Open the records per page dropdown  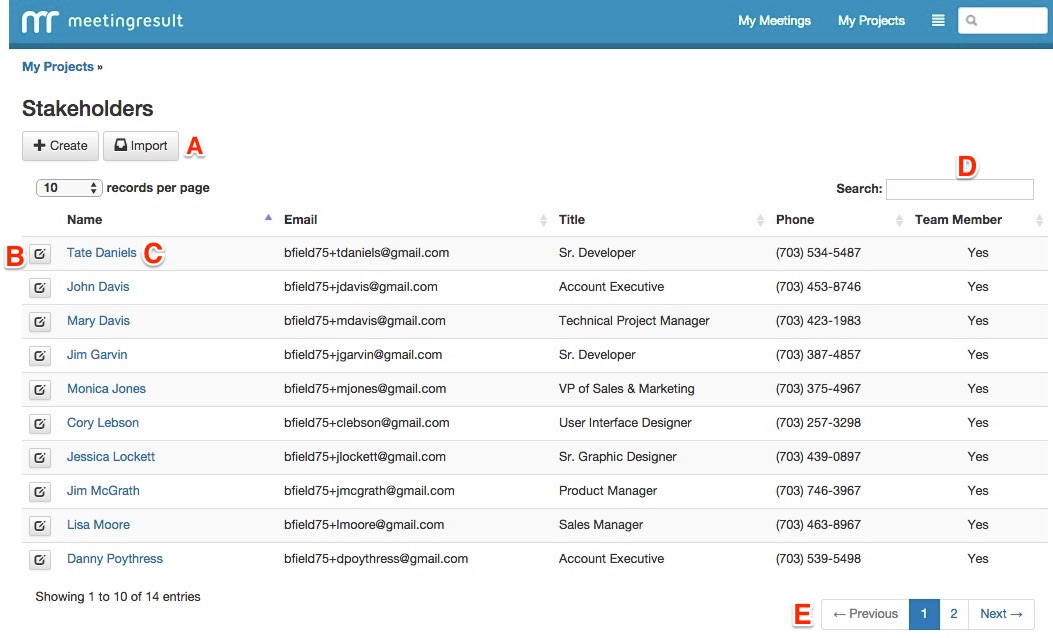(70, 188)
